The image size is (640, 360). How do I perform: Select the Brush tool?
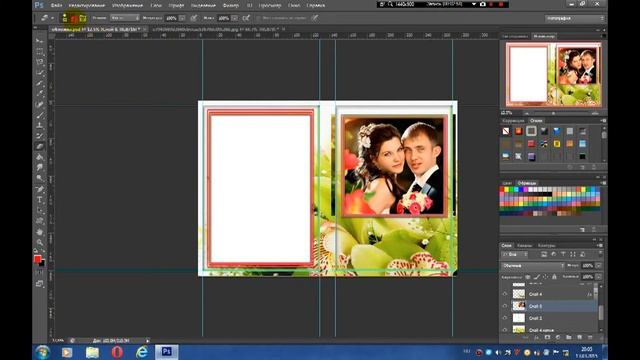[40, 115]
